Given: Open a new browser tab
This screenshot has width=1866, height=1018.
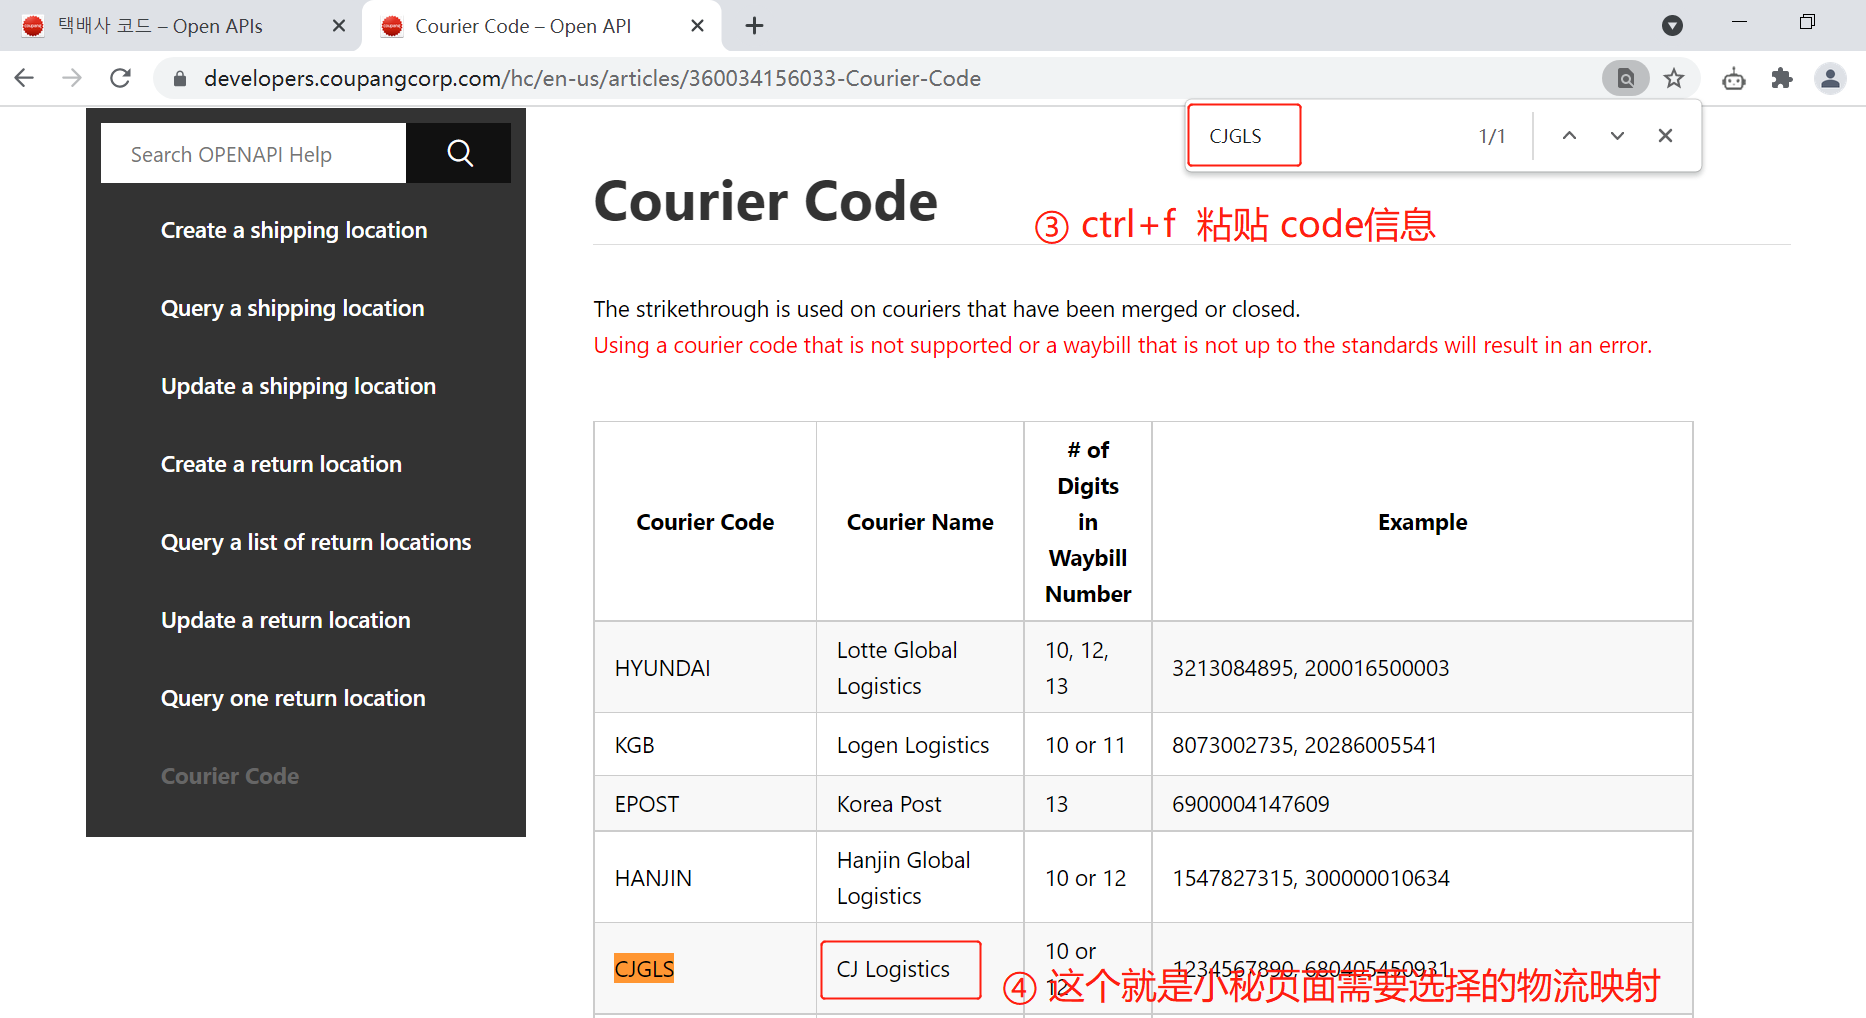Looking at the screenshot, I should (755, 26).
